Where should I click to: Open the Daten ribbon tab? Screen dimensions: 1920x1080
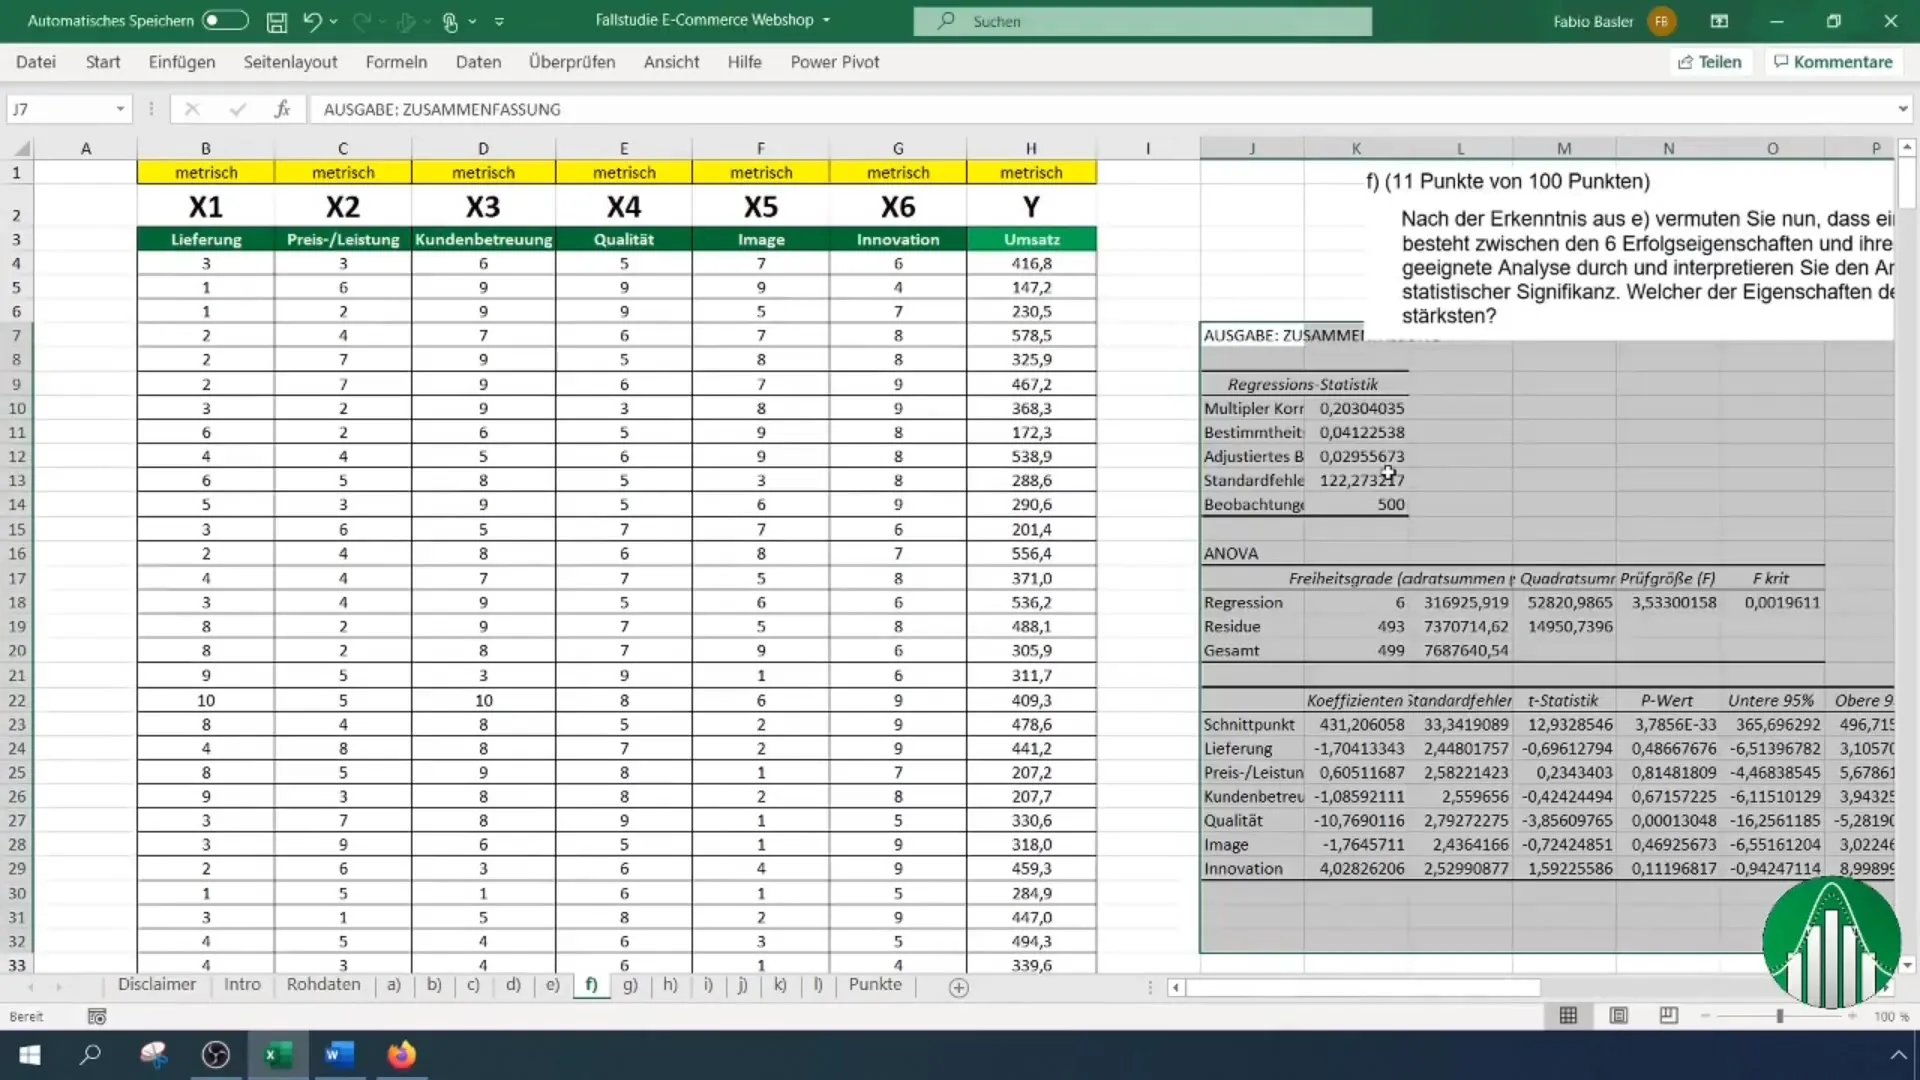click(478, 62)
